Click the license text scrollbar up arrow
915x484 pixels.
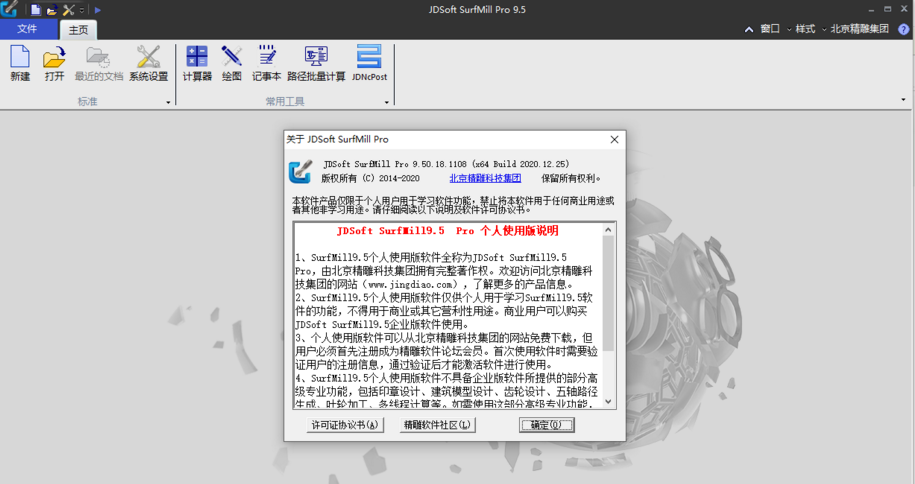(609, 229)
